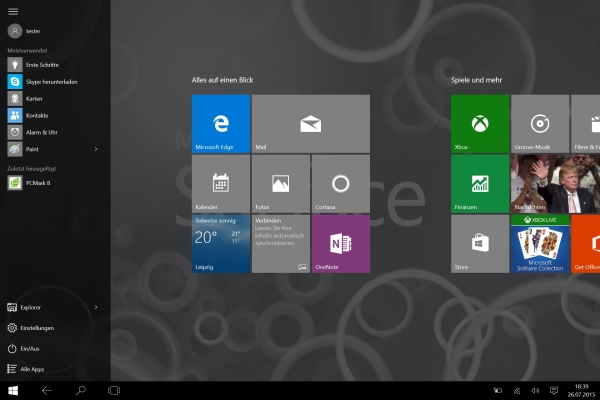The height and width of the screenshot is (400, 600).
Task: Open the Filme & Fernsehsendungen tile
Action: (x=585, y=124)
